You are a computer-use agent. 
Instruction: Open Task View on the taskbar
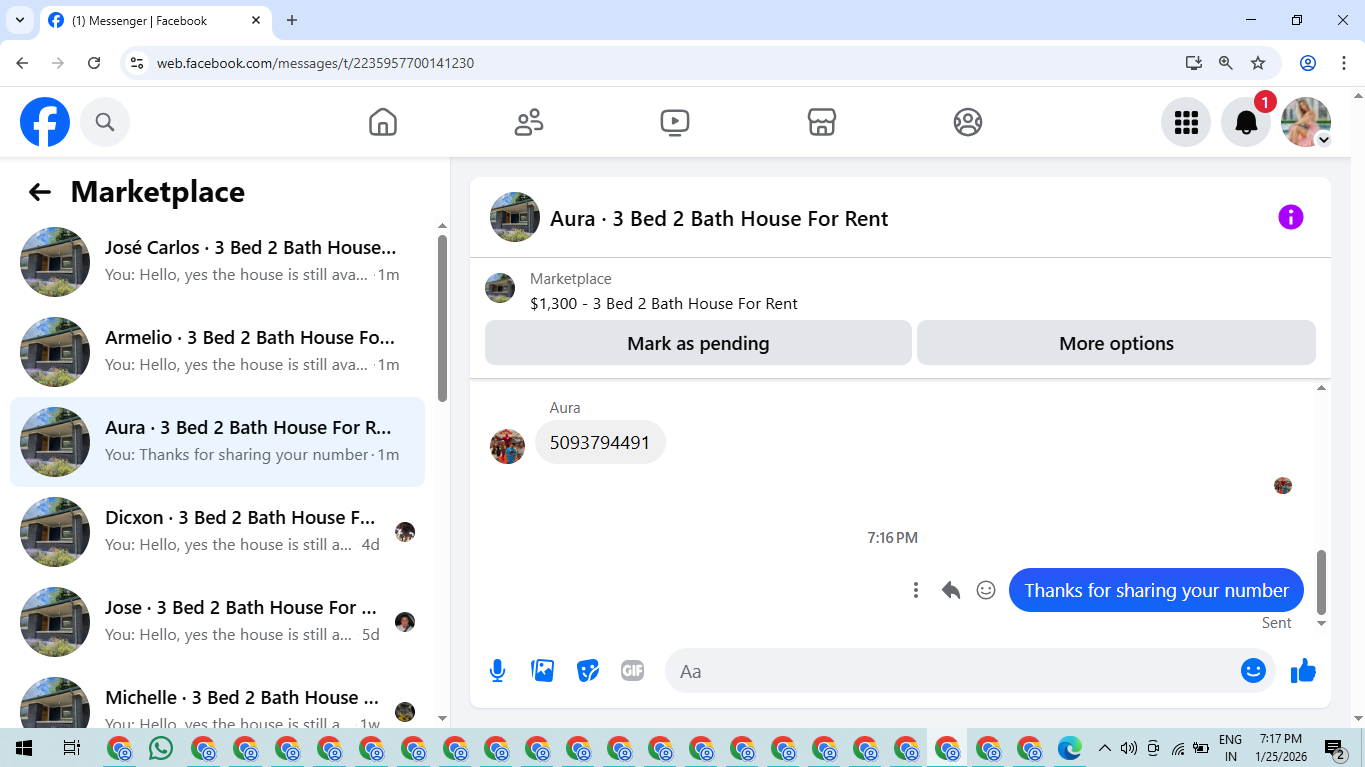[72, 748]
